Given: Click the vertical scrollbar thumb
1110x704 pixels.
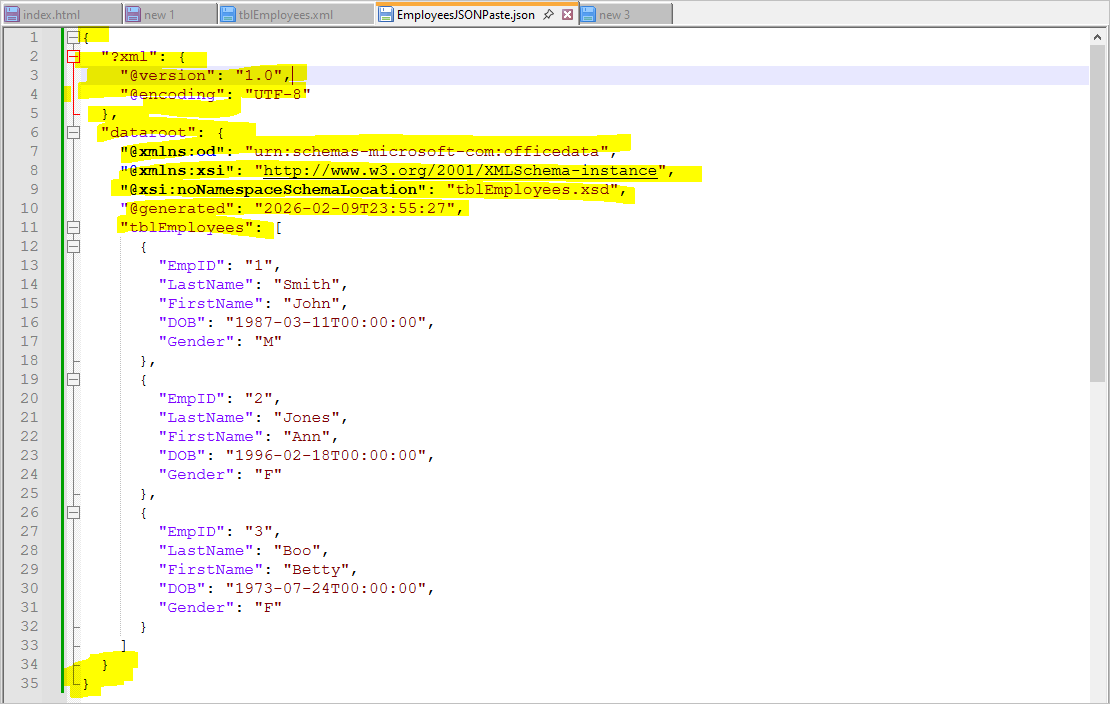Looking at the screenshot, I should click(1097, 213).
